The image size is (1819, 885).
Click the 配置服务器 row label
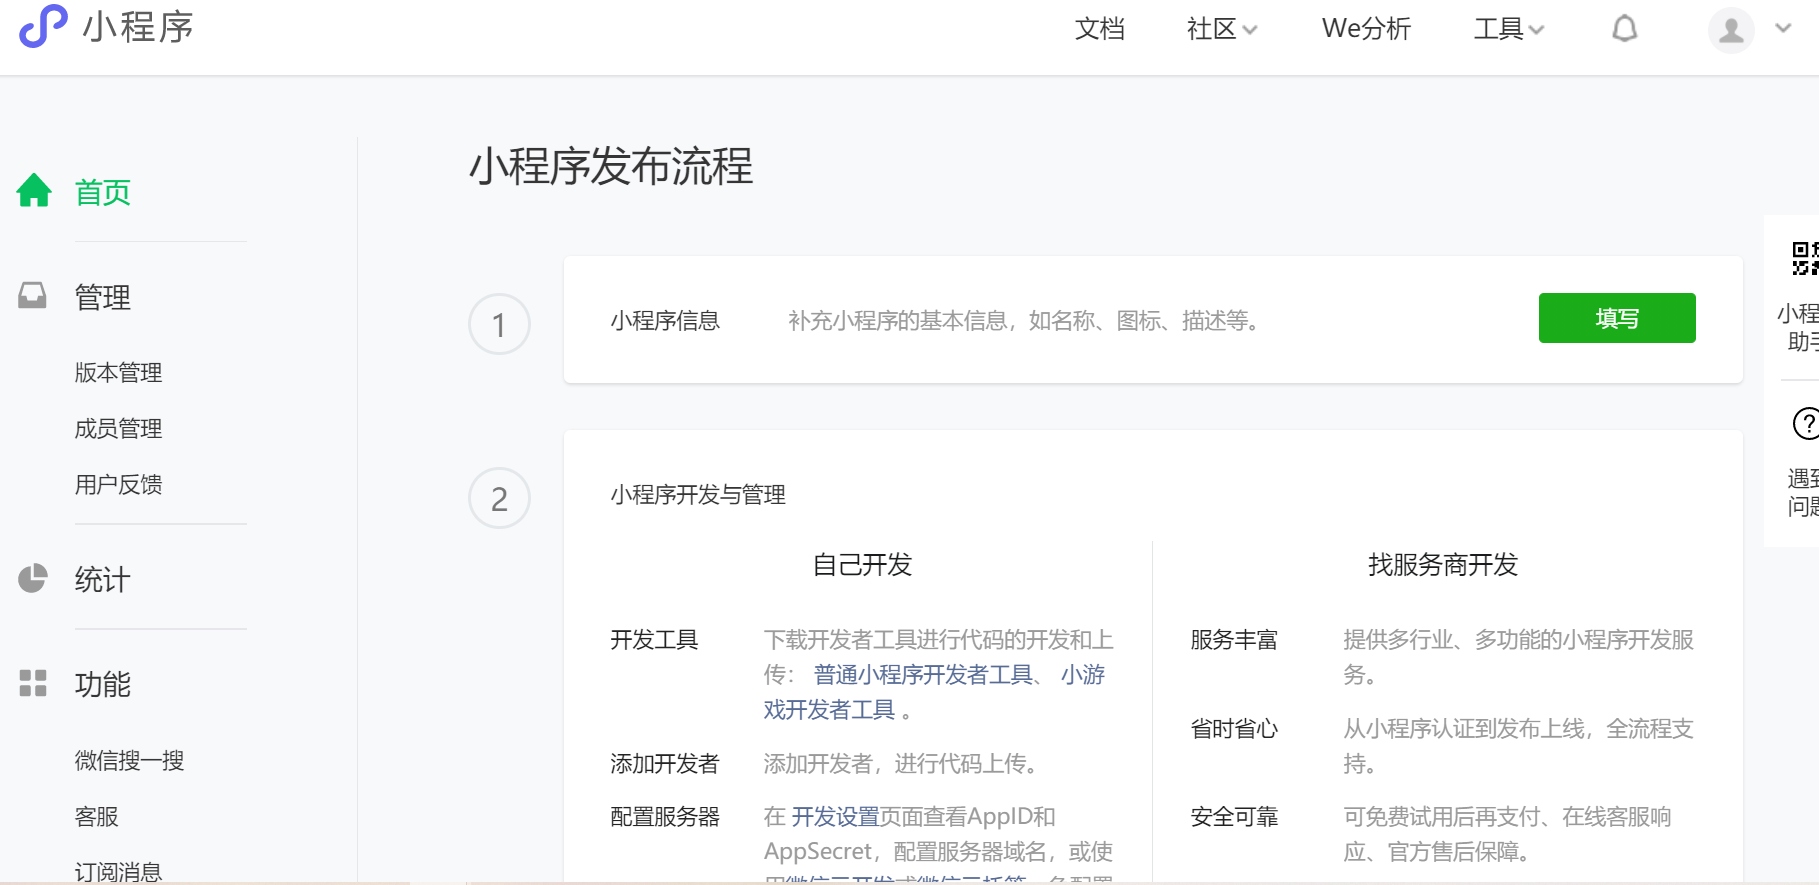coord(665,817)
